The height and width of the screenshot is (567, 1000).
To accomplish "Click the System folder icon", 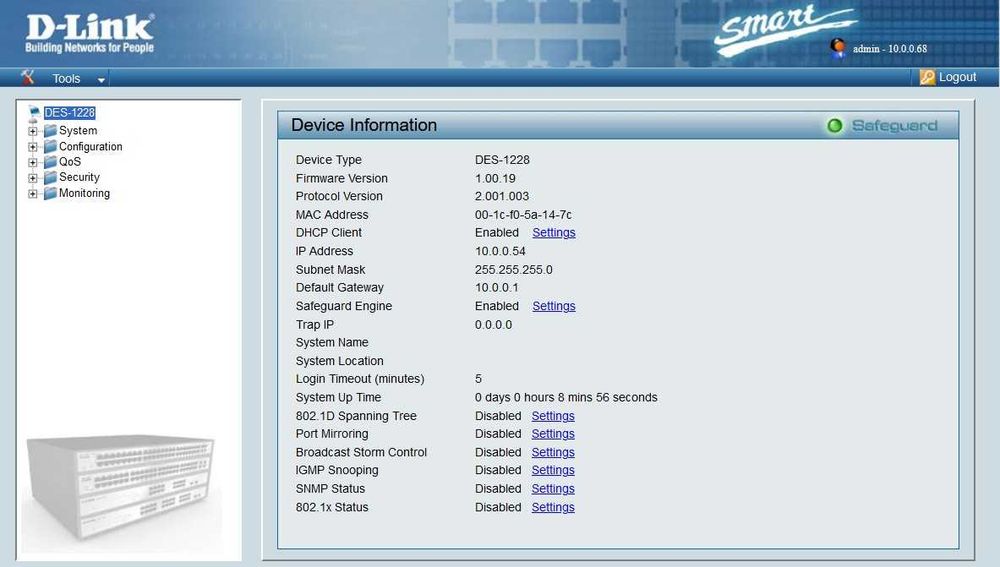I will [50, 131].
